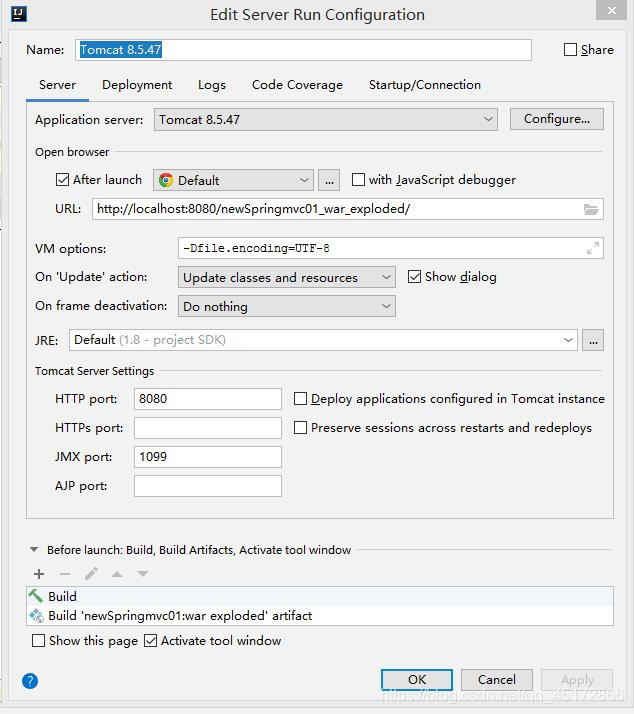
Task: Toggle Activate tool window checkbox
Action: pyautogui.click(x=150, y=641)
